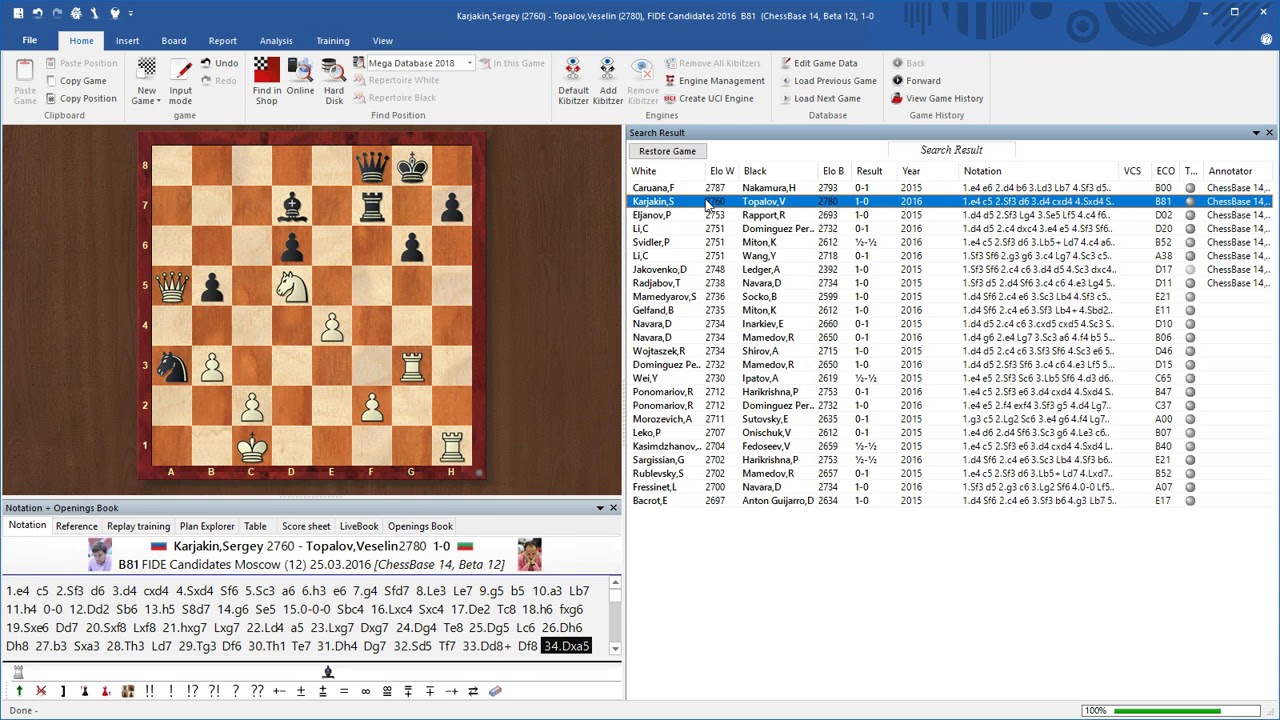Select the Eljanov,P vs Rapport,R game row
This screenshot has height=720, width=1280.
(x=949, y=215)
